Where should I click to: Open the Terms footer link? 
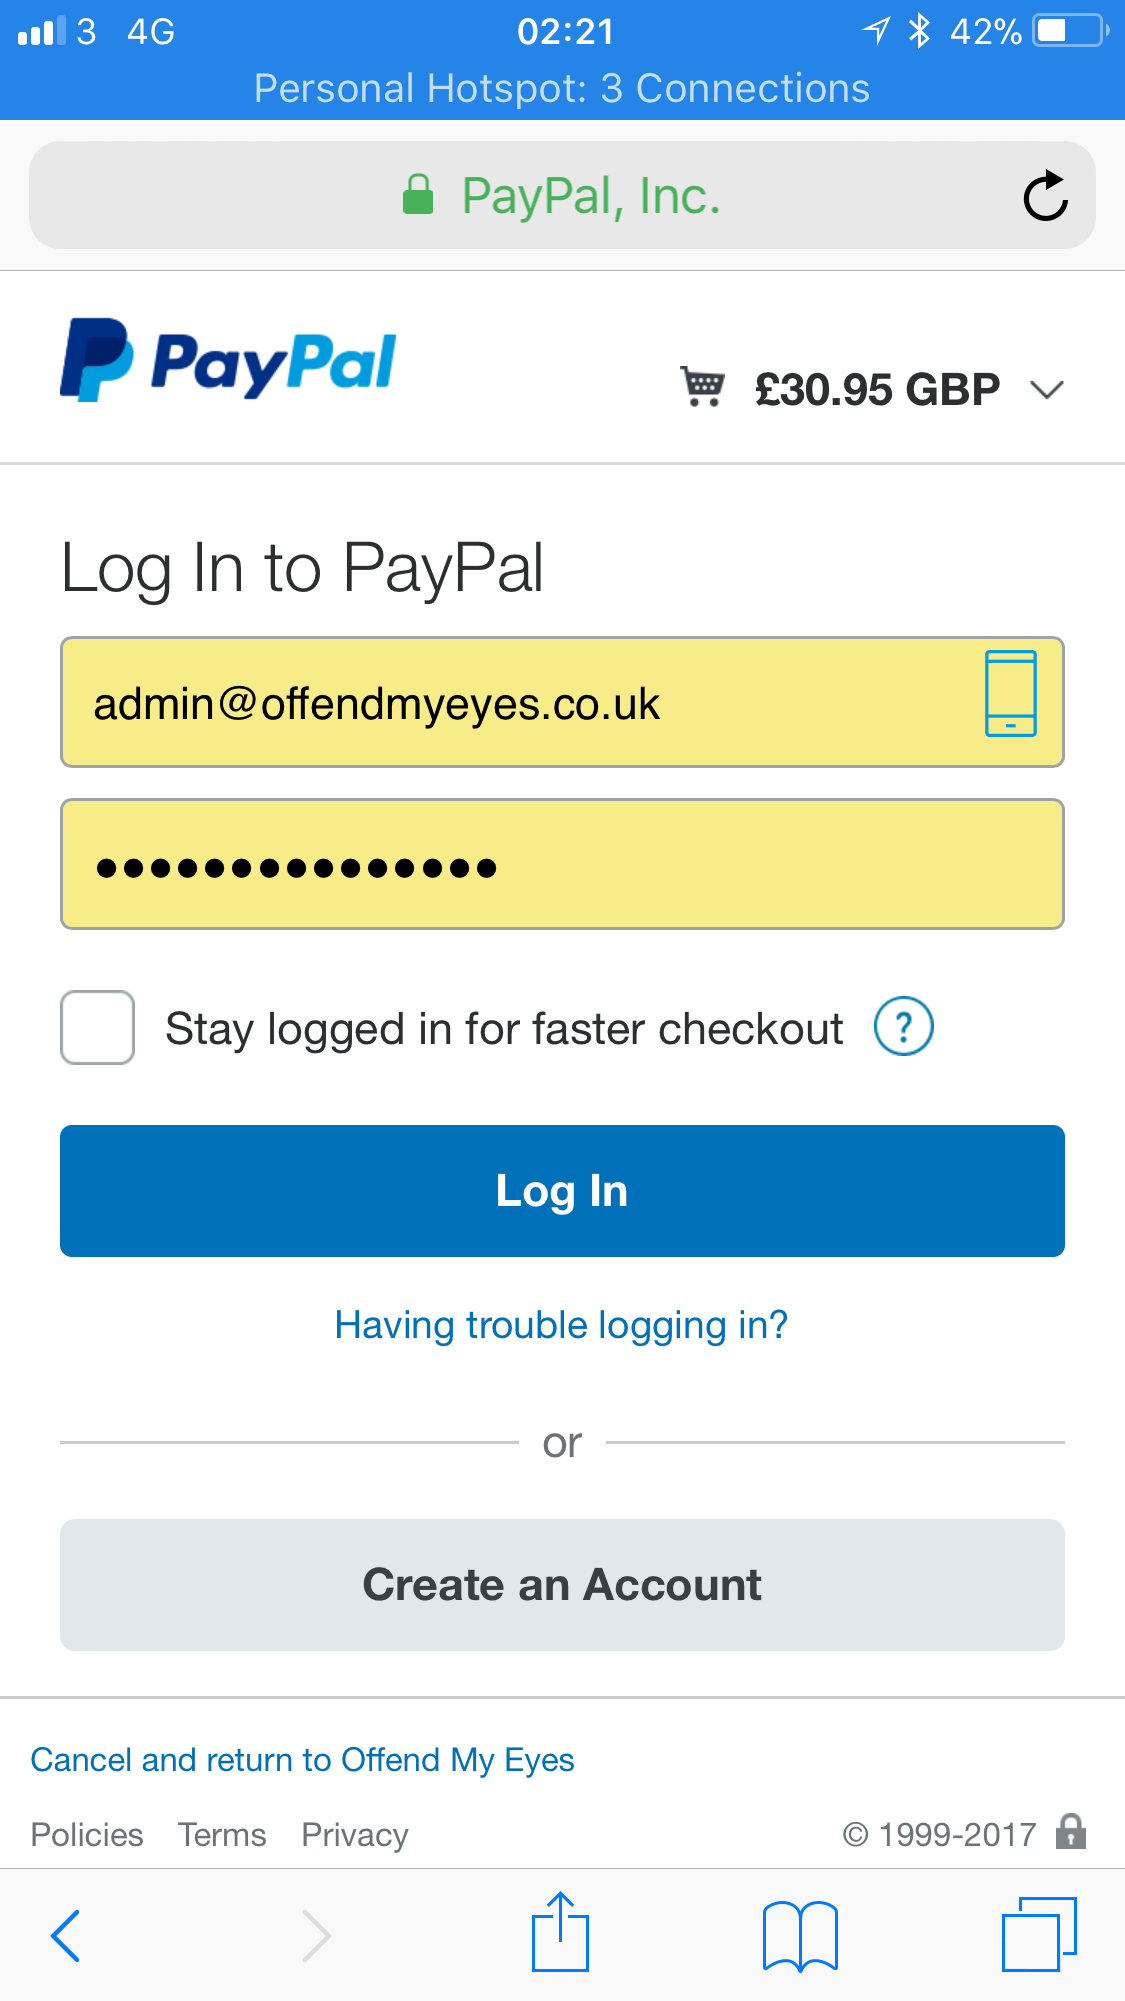coord(222,1835)
